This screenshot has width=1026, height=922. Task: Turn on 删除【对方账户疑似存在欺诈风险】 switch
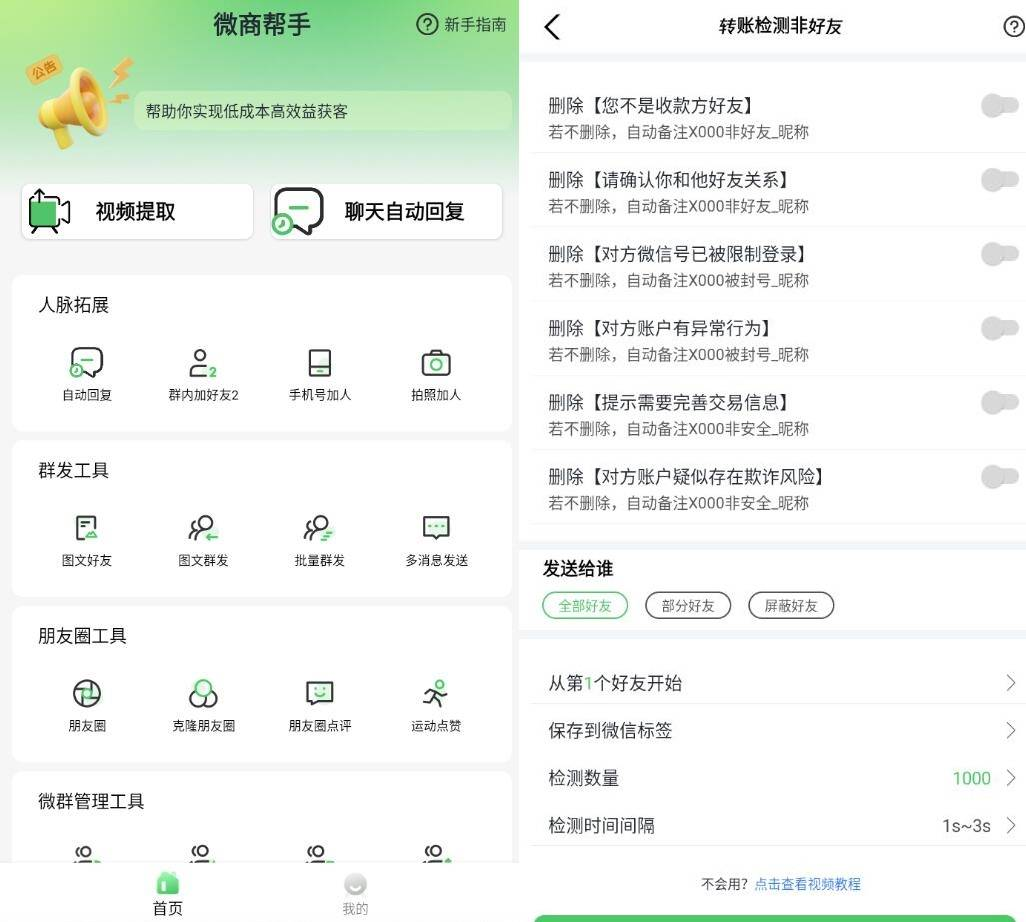(x=999, y=477)
